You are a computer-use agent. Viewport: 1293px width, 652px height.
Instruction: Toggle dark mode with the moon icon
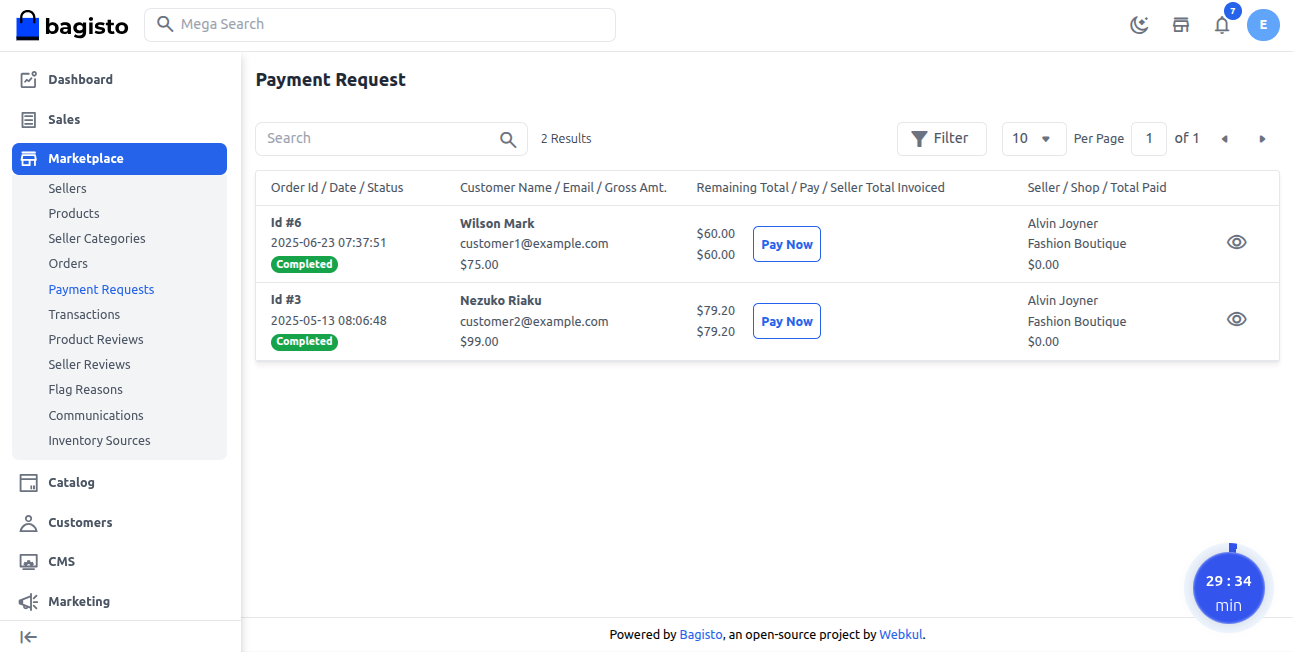click(1139, 25)
